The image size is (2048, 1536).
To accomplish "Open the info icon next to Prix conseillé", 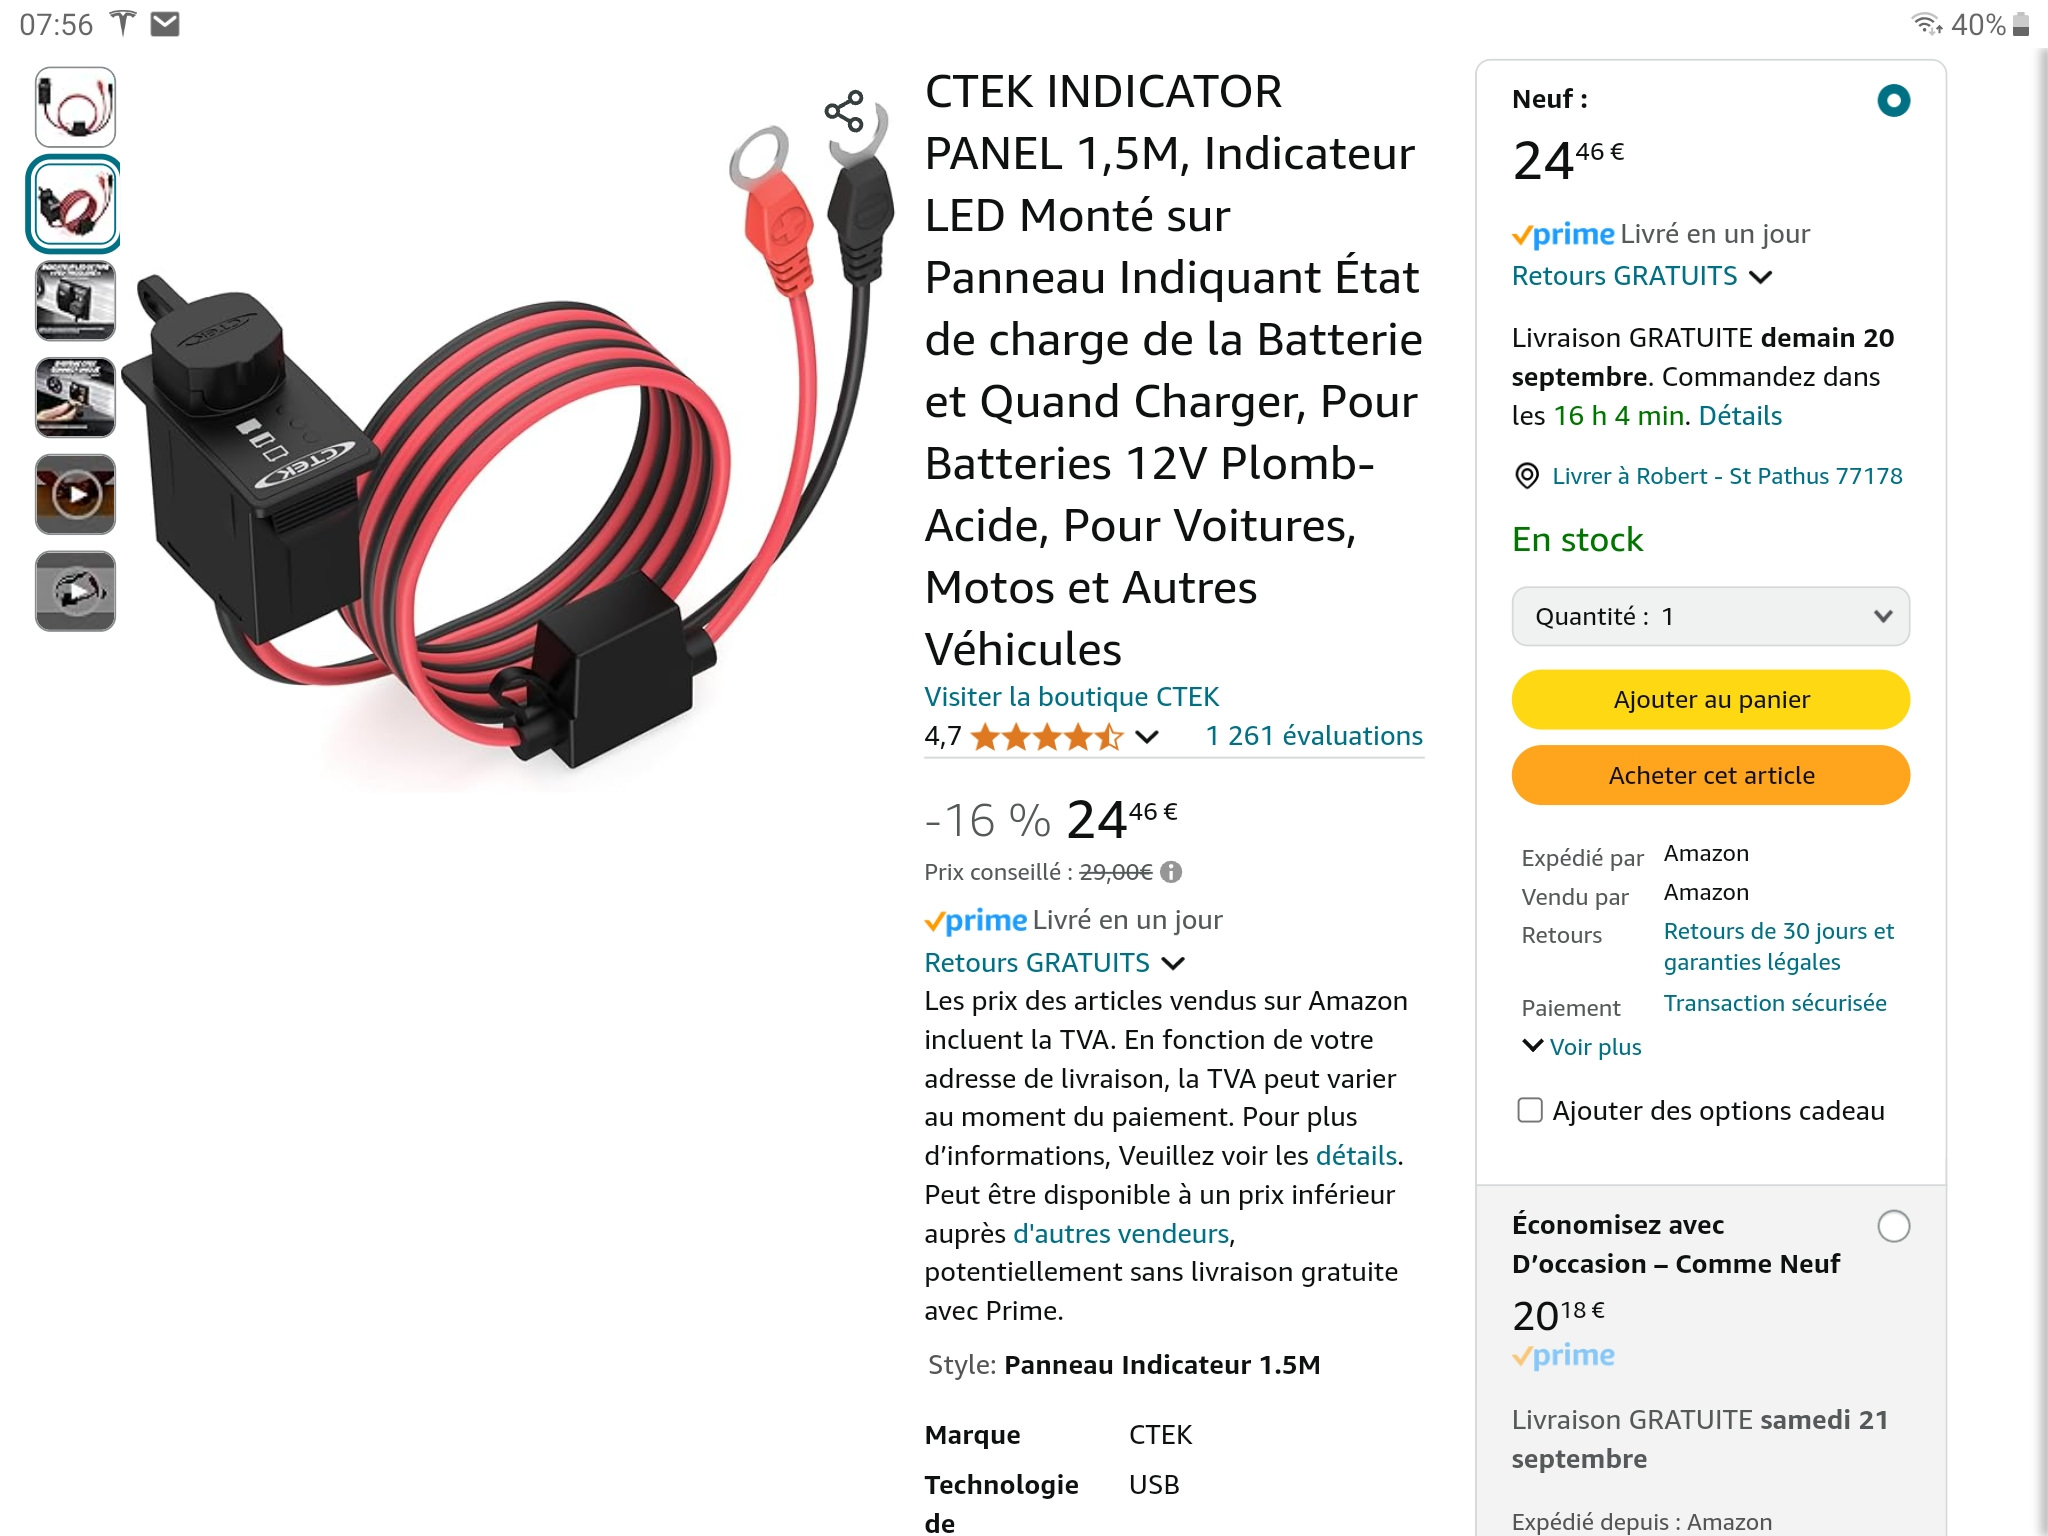I will [x=1171, y=872].
